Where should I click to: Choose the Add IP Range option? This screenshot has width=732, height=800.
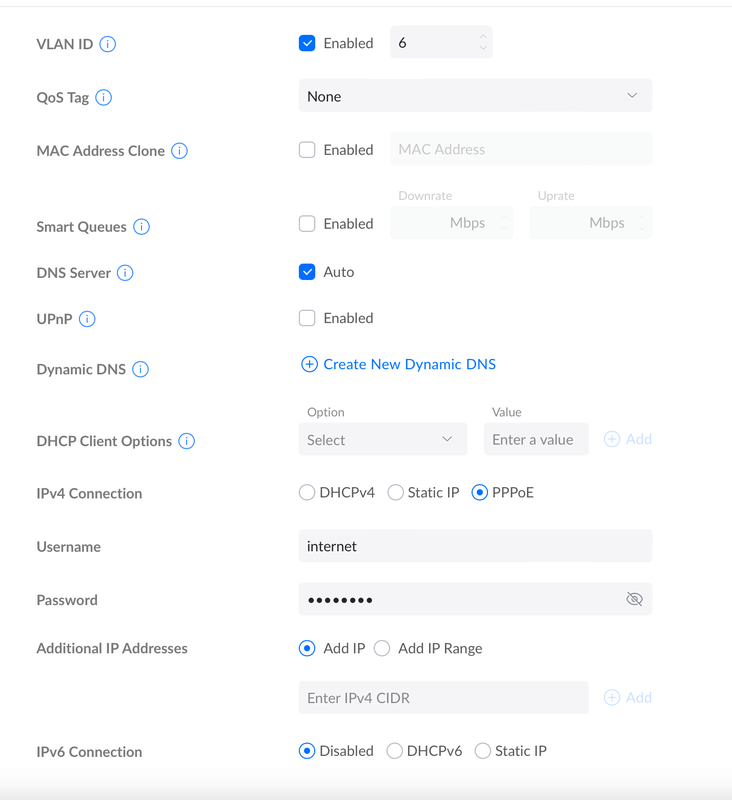click(x=382, y=648)
